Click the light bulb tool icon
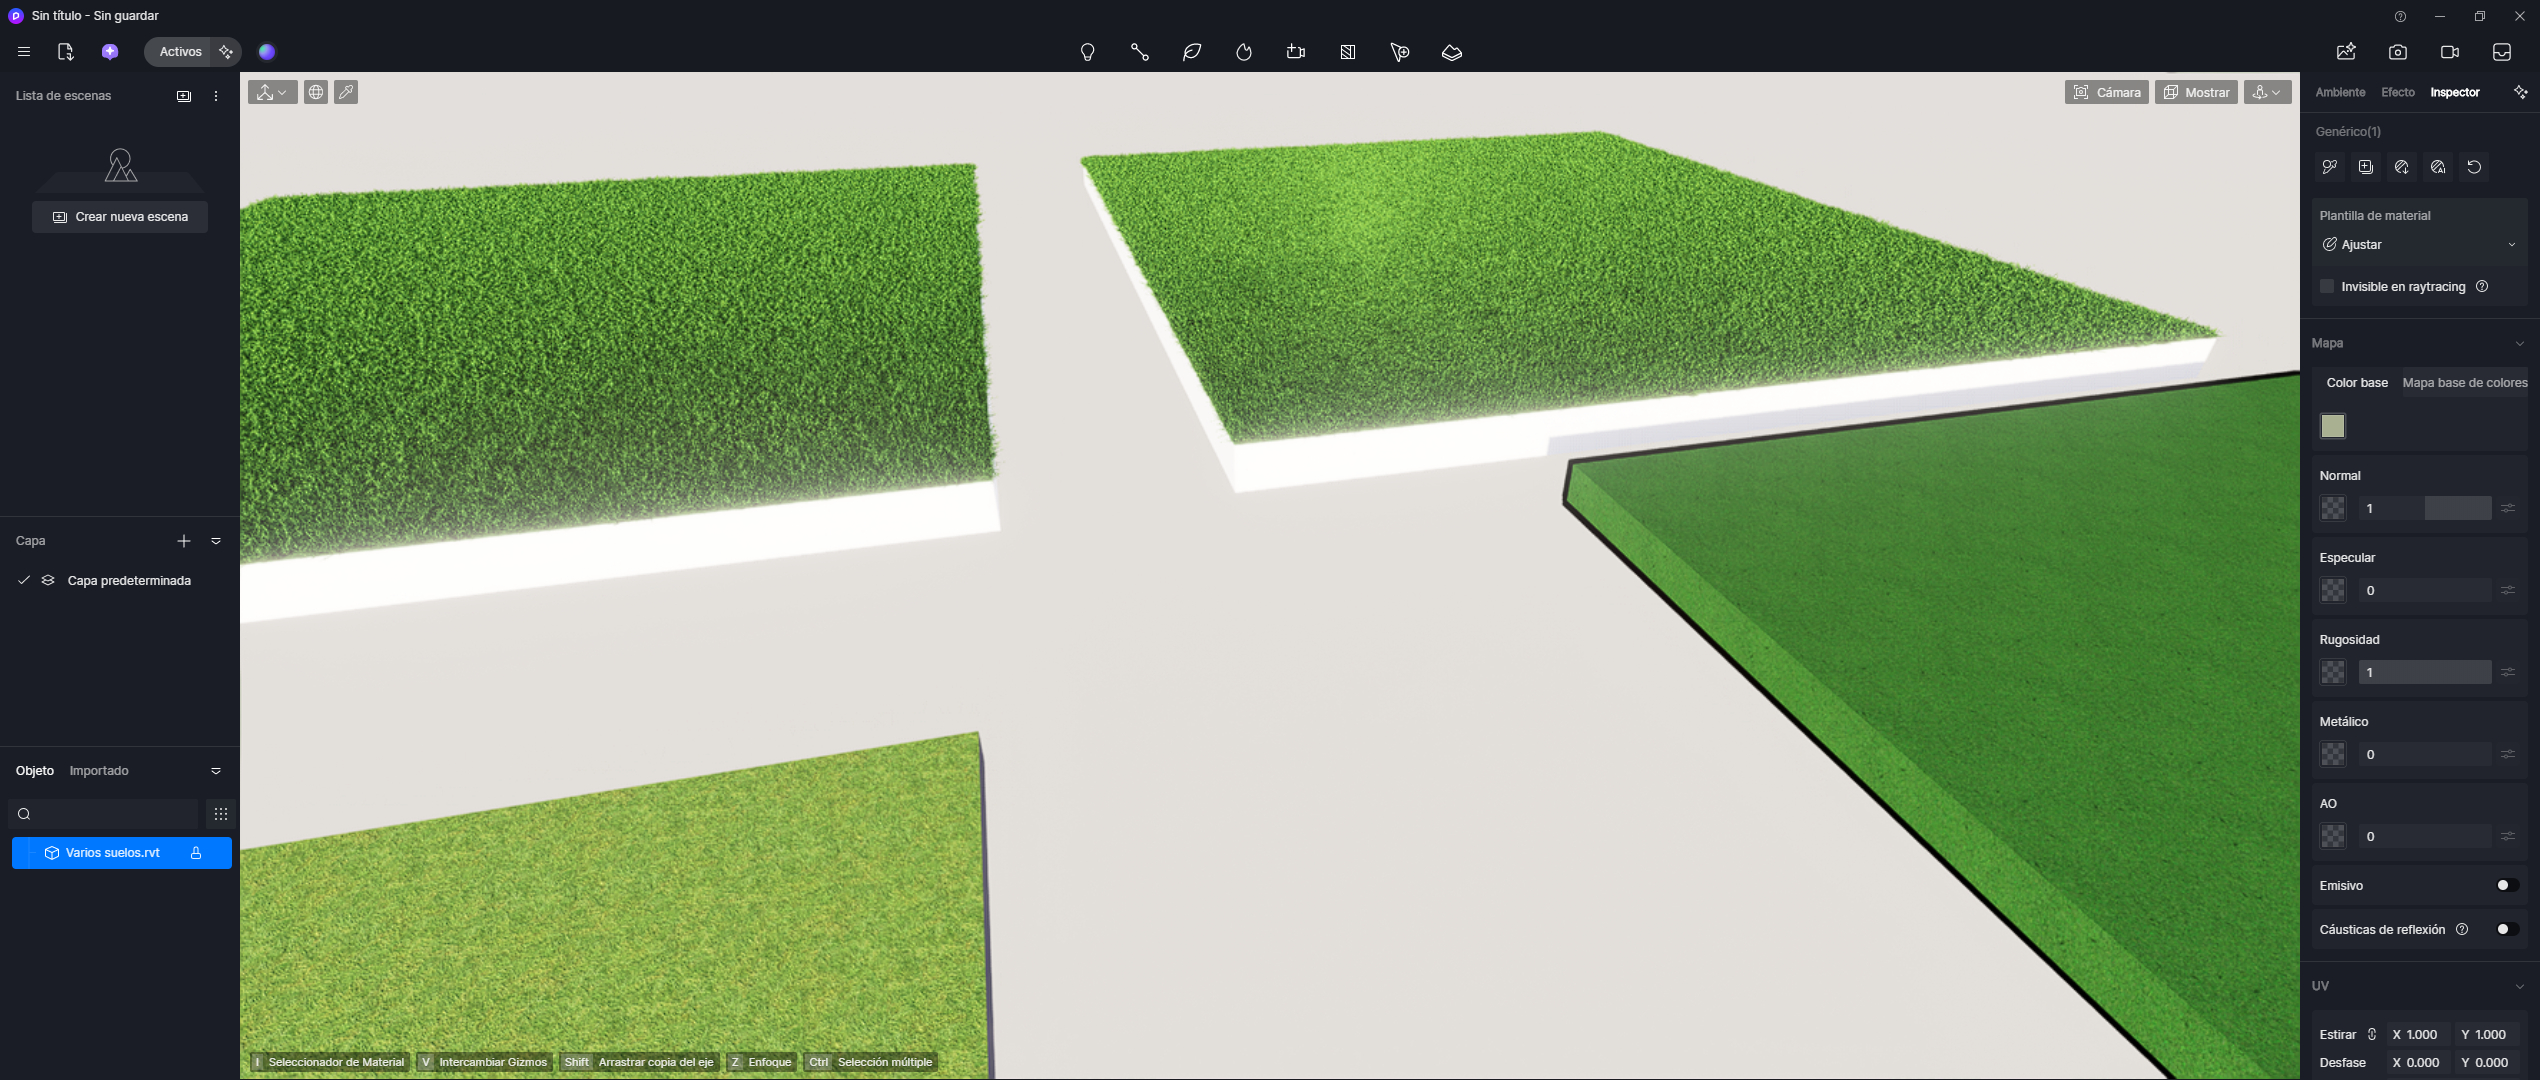The width and height of the screenshot is (2540, 1080). click(x=1087, y=52)
